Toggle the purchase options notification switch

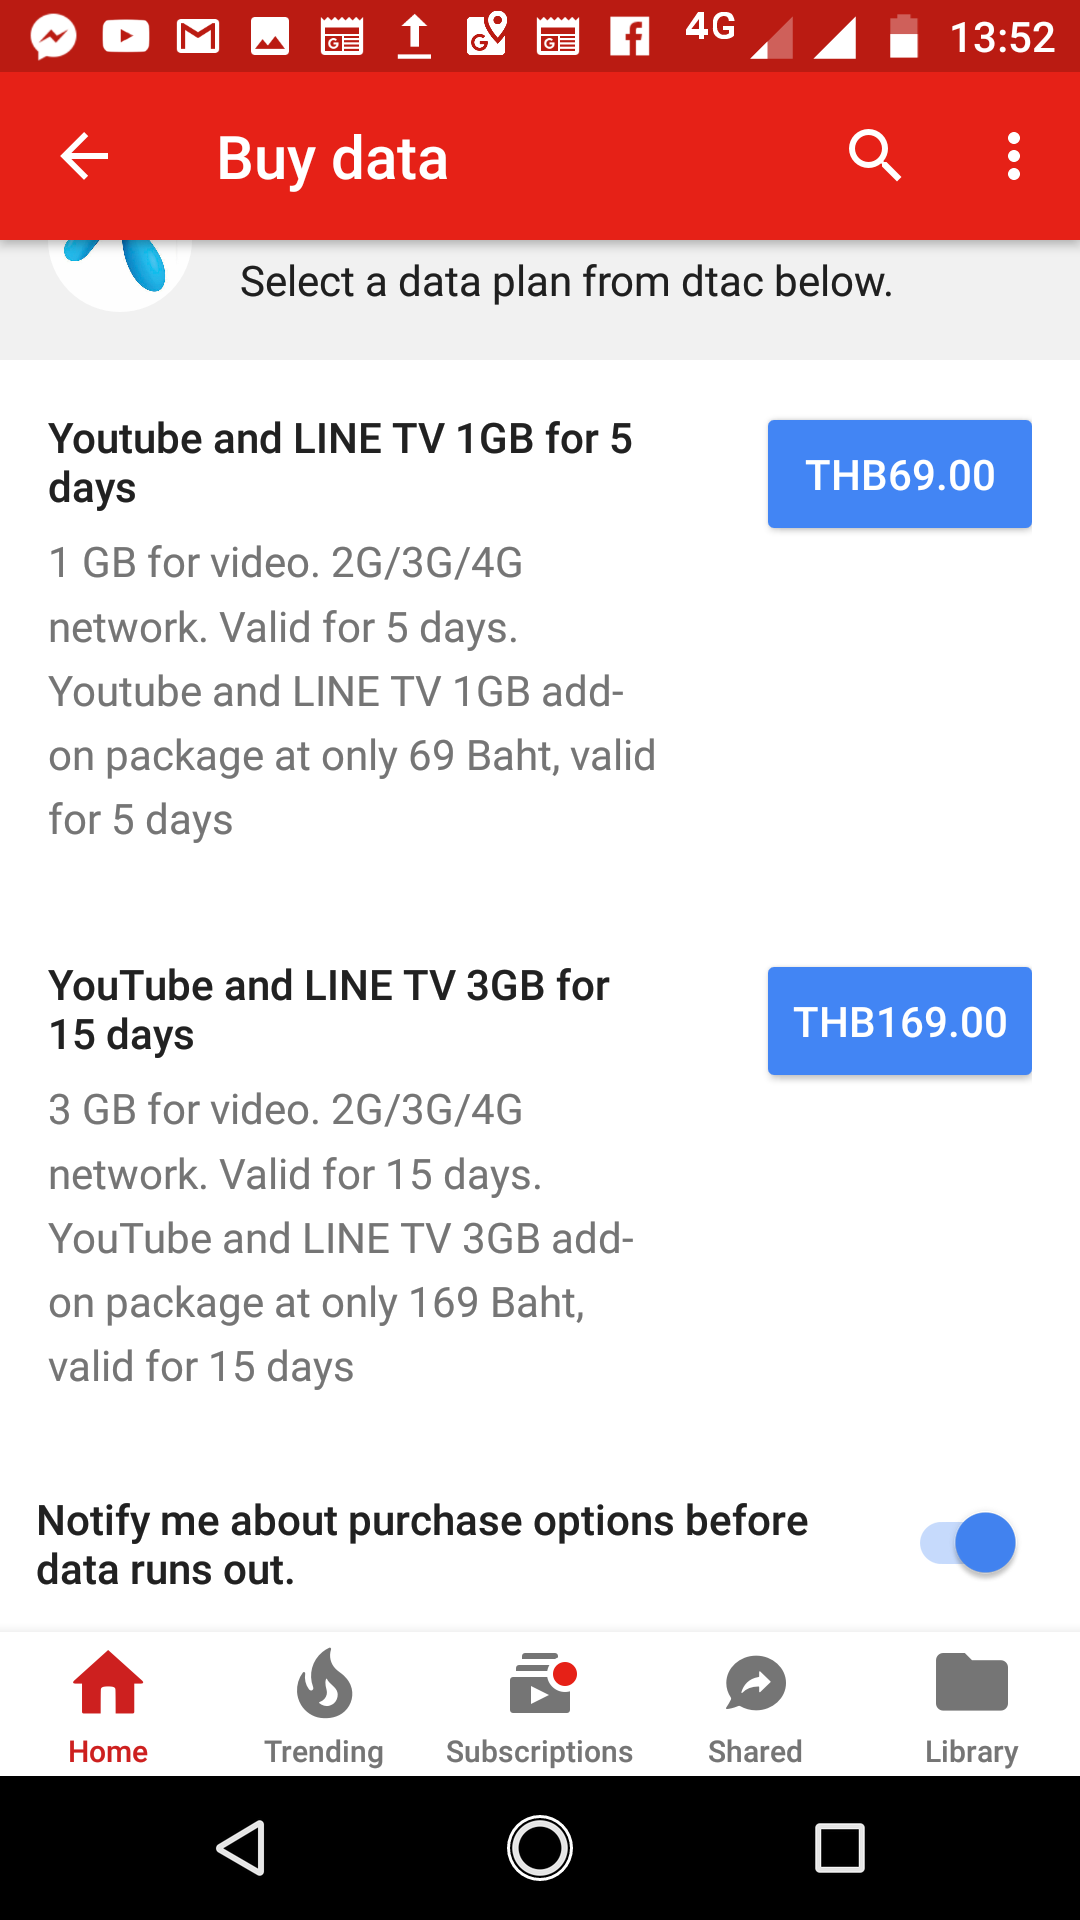pos(967,1543)
